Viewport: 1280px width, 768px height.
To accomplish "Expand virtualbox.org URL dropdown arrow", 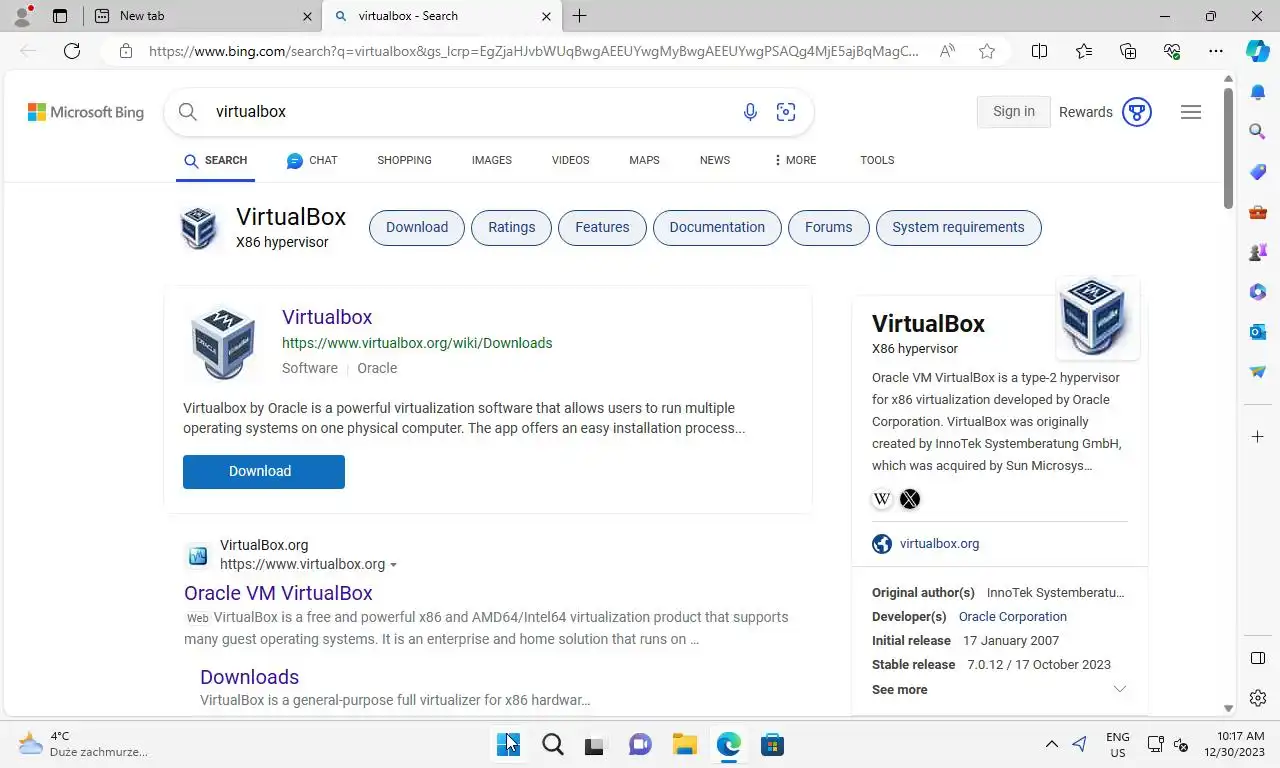I will [x=393, y=565].
